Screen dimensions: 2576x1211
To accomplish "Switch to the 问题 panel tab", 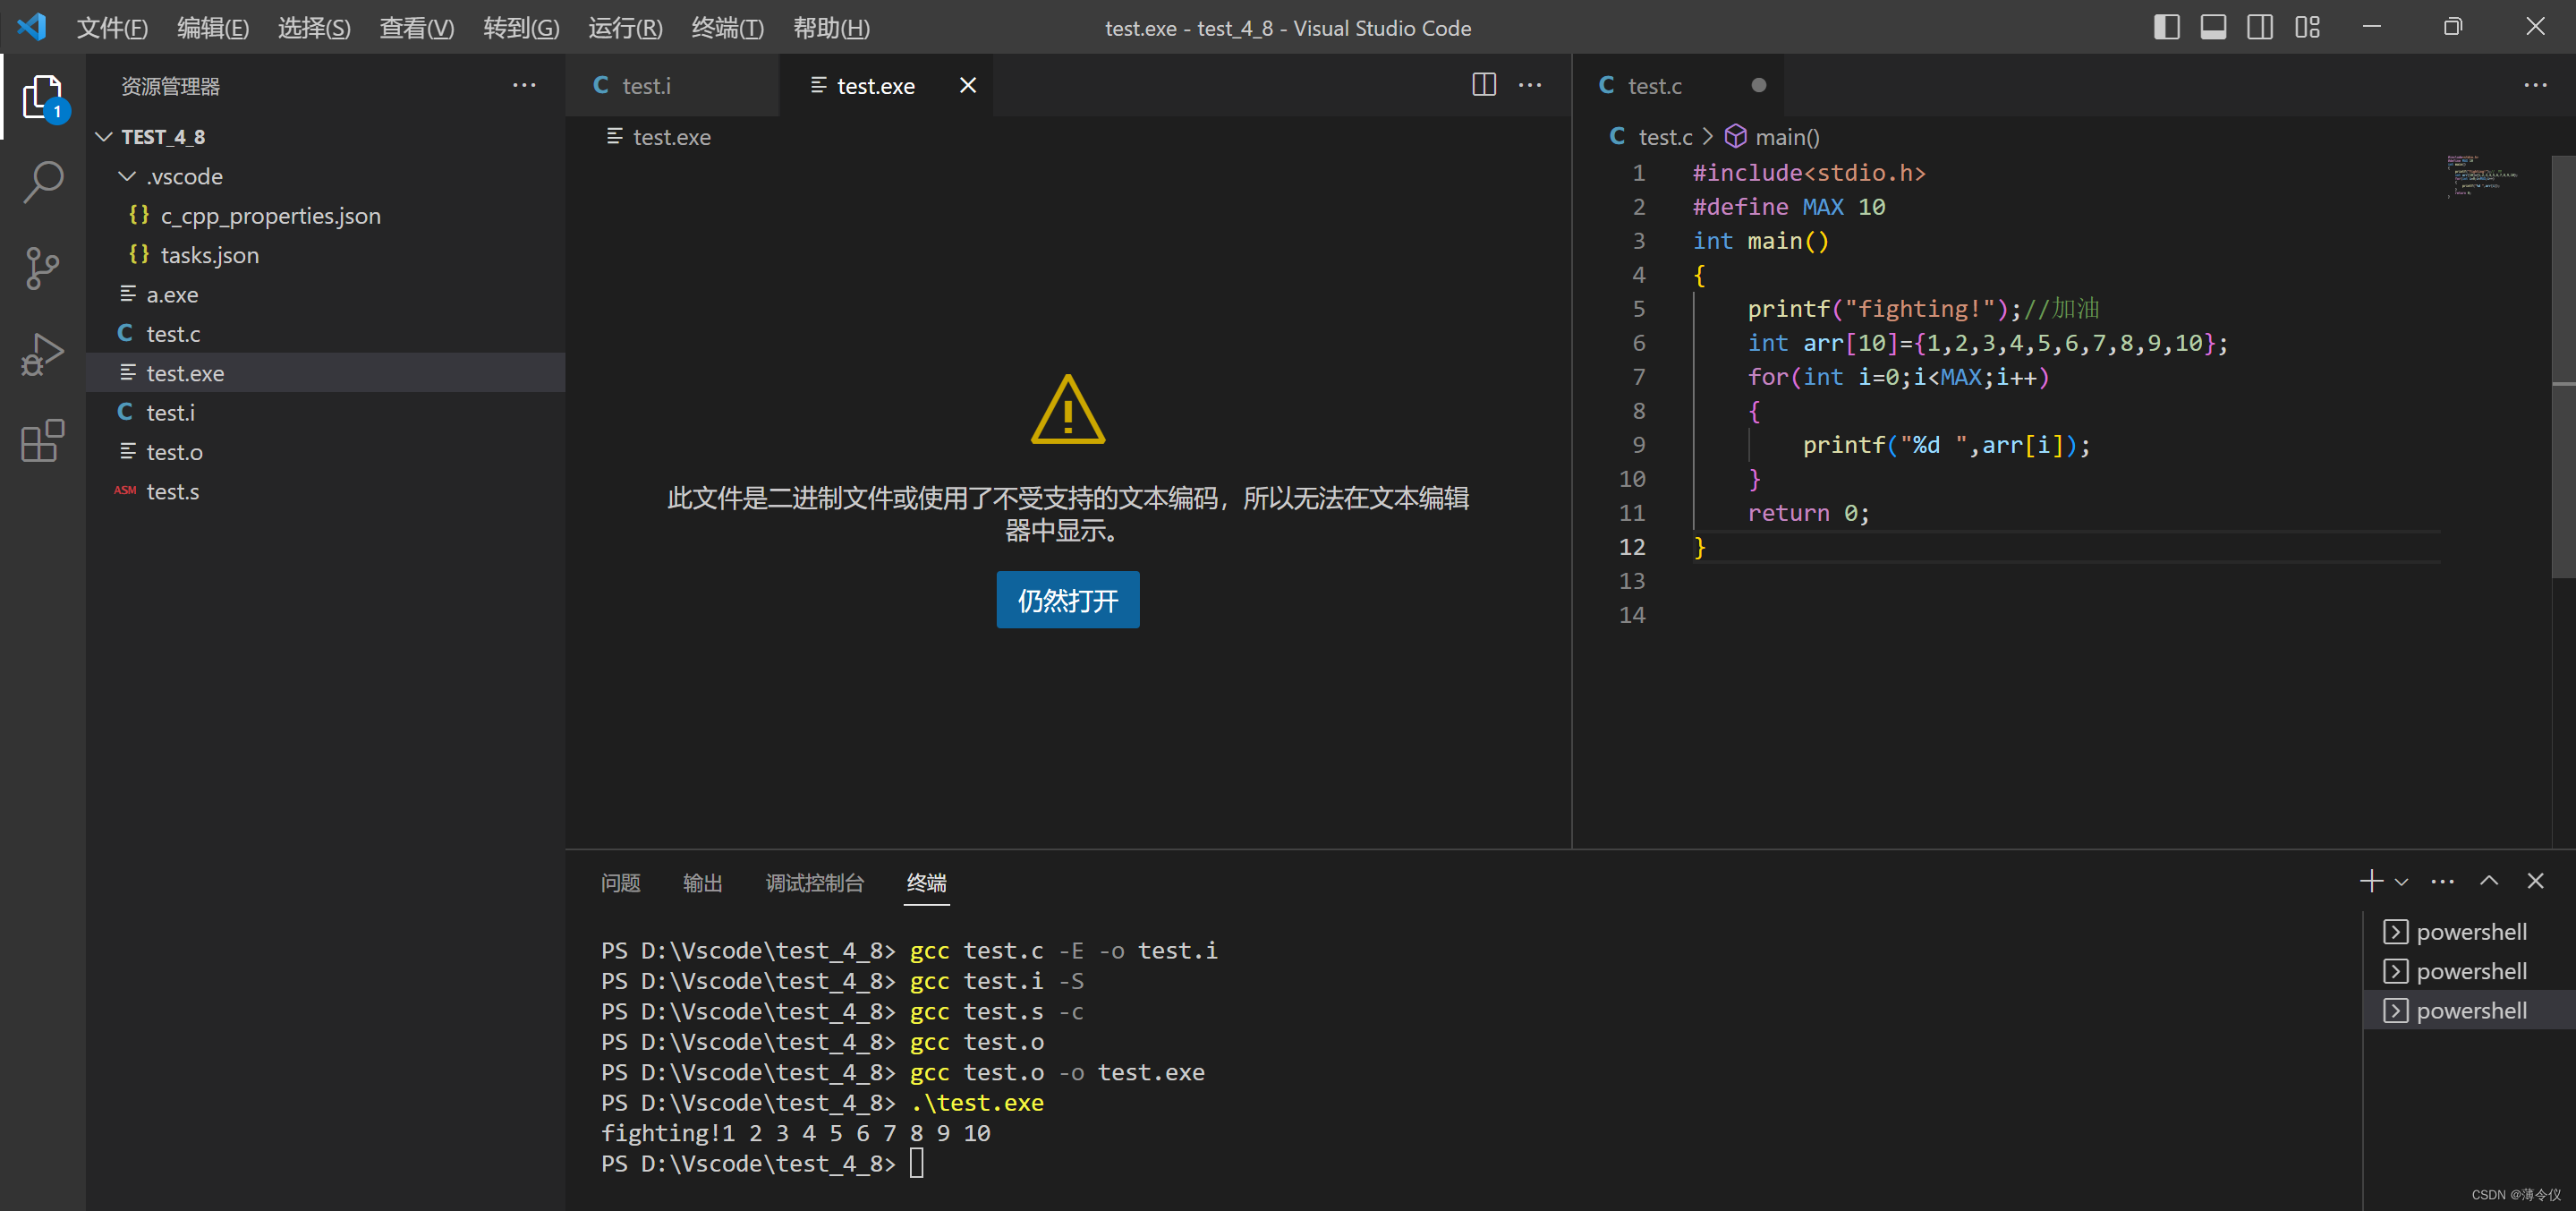I will click(620, 883).
